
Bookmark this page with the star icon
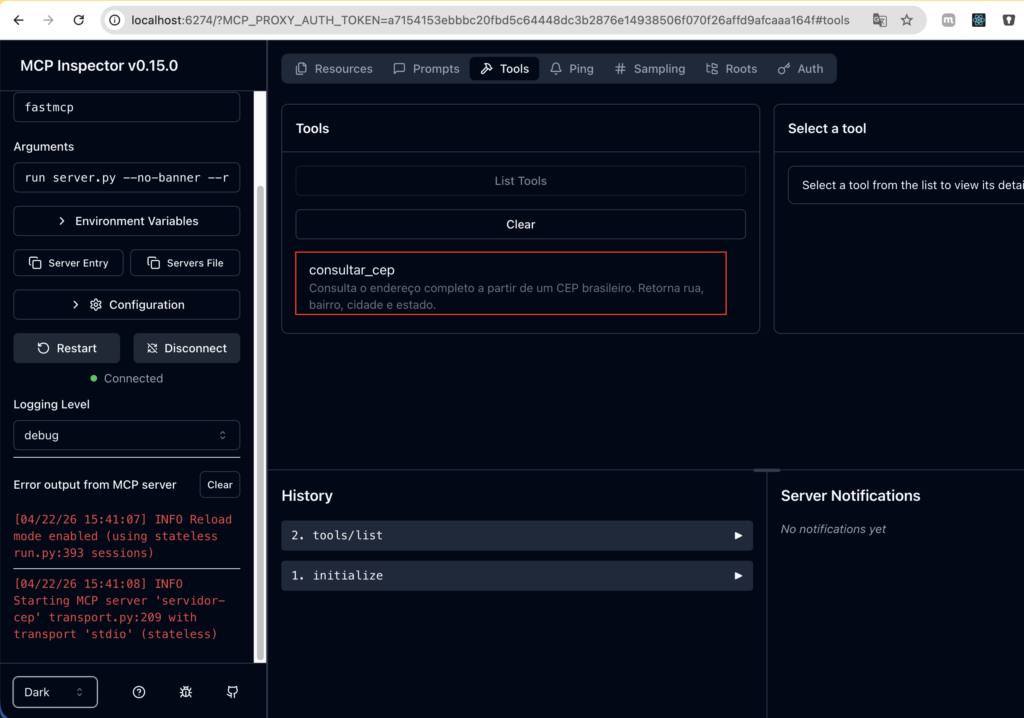coord(907,20)
